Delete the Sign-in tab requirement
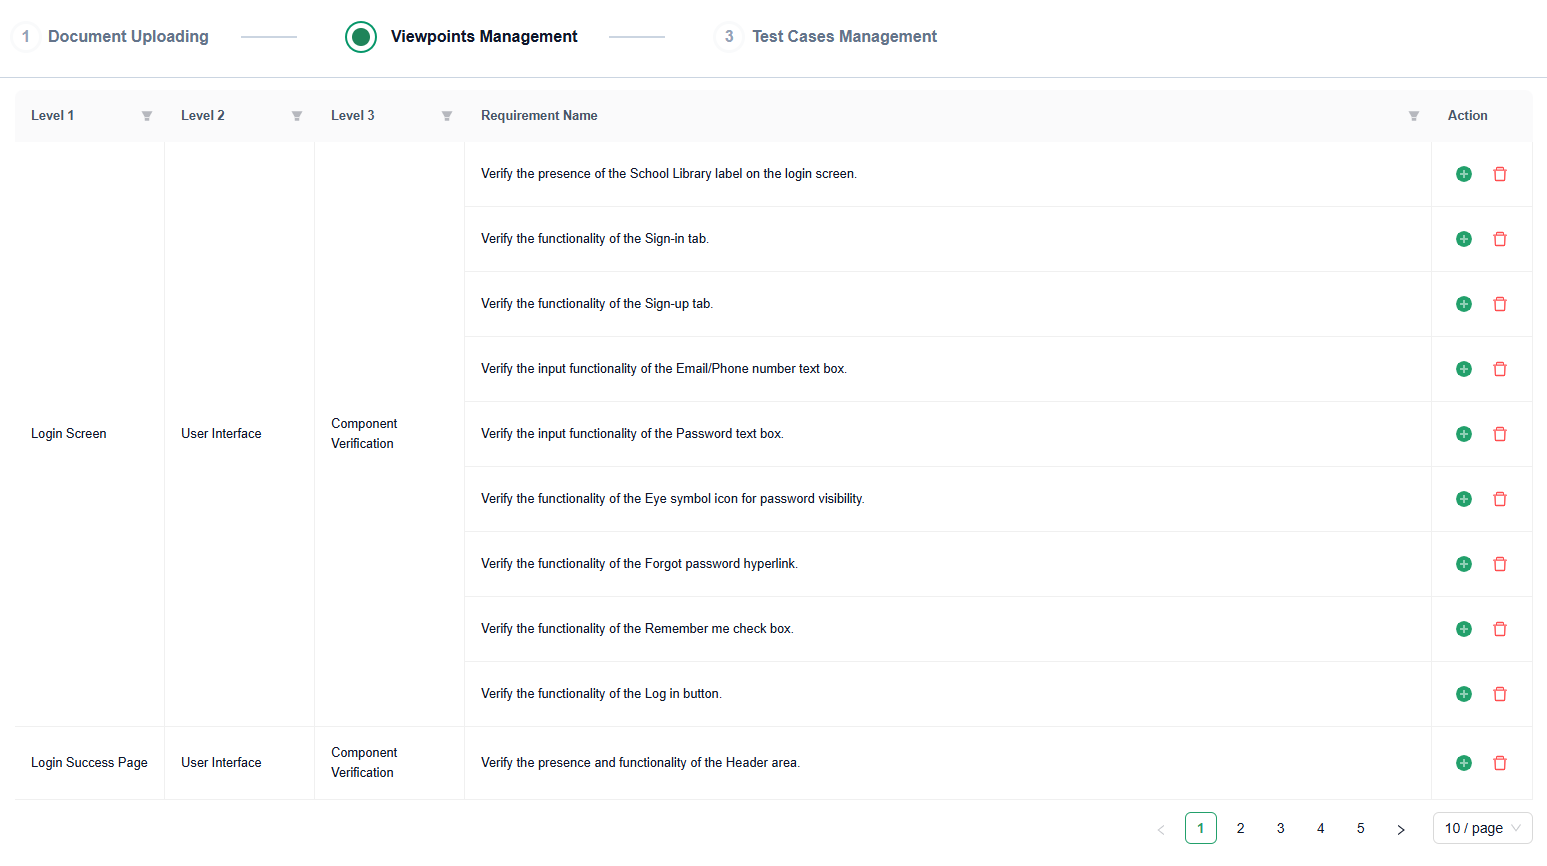 coord(1500,239)
